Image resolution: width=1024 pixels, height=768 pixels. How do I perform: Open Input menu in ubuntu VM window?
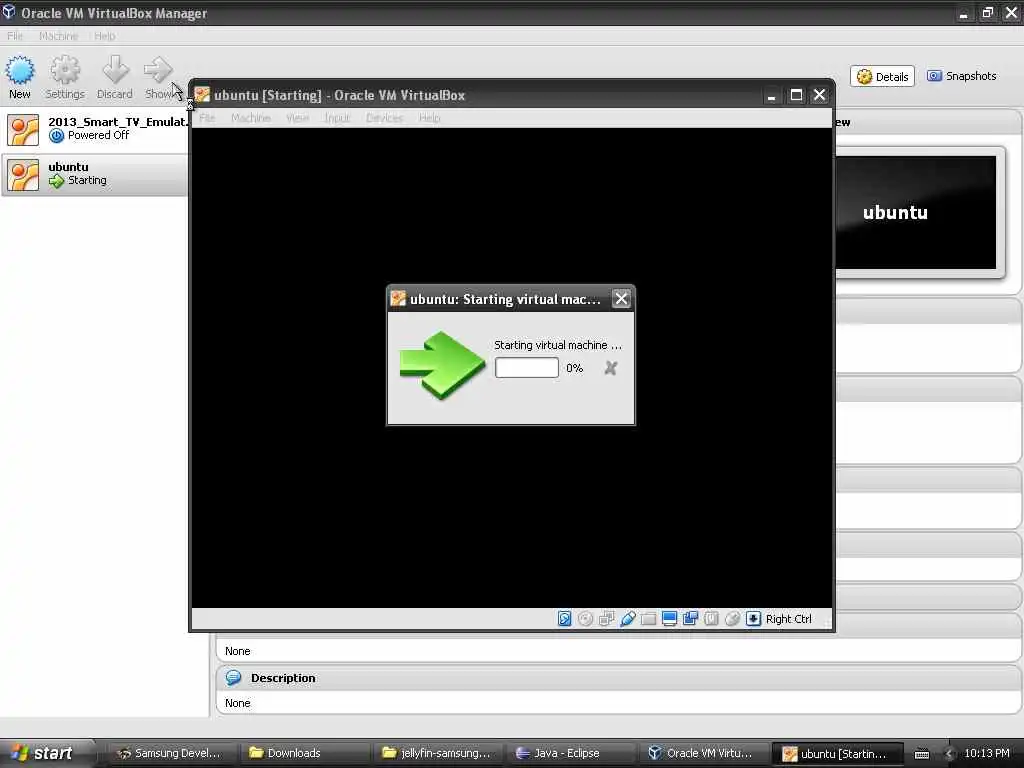(337, 118)
